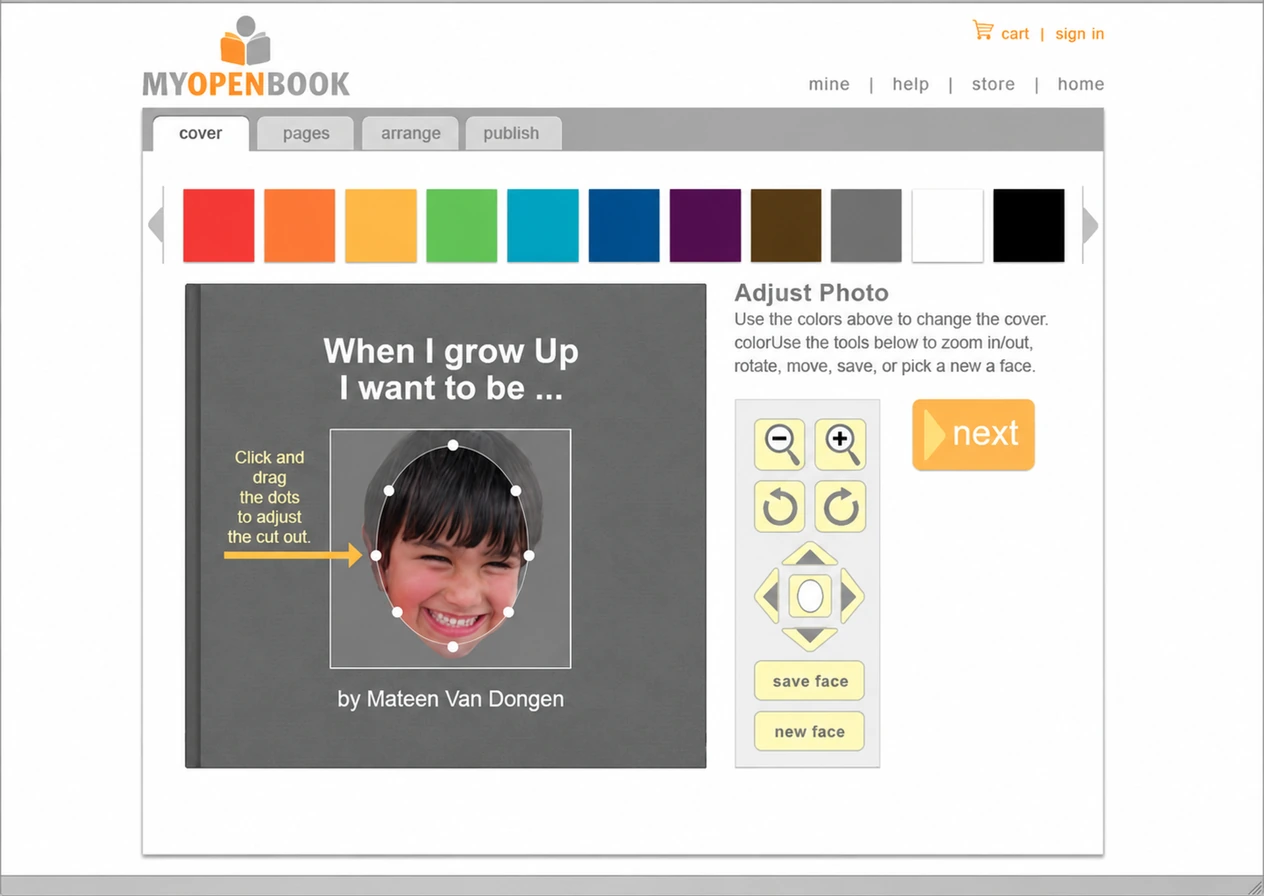Click the MyOpenBook logo
This screenshot has width=1264, height=896.
coord(246,57)
